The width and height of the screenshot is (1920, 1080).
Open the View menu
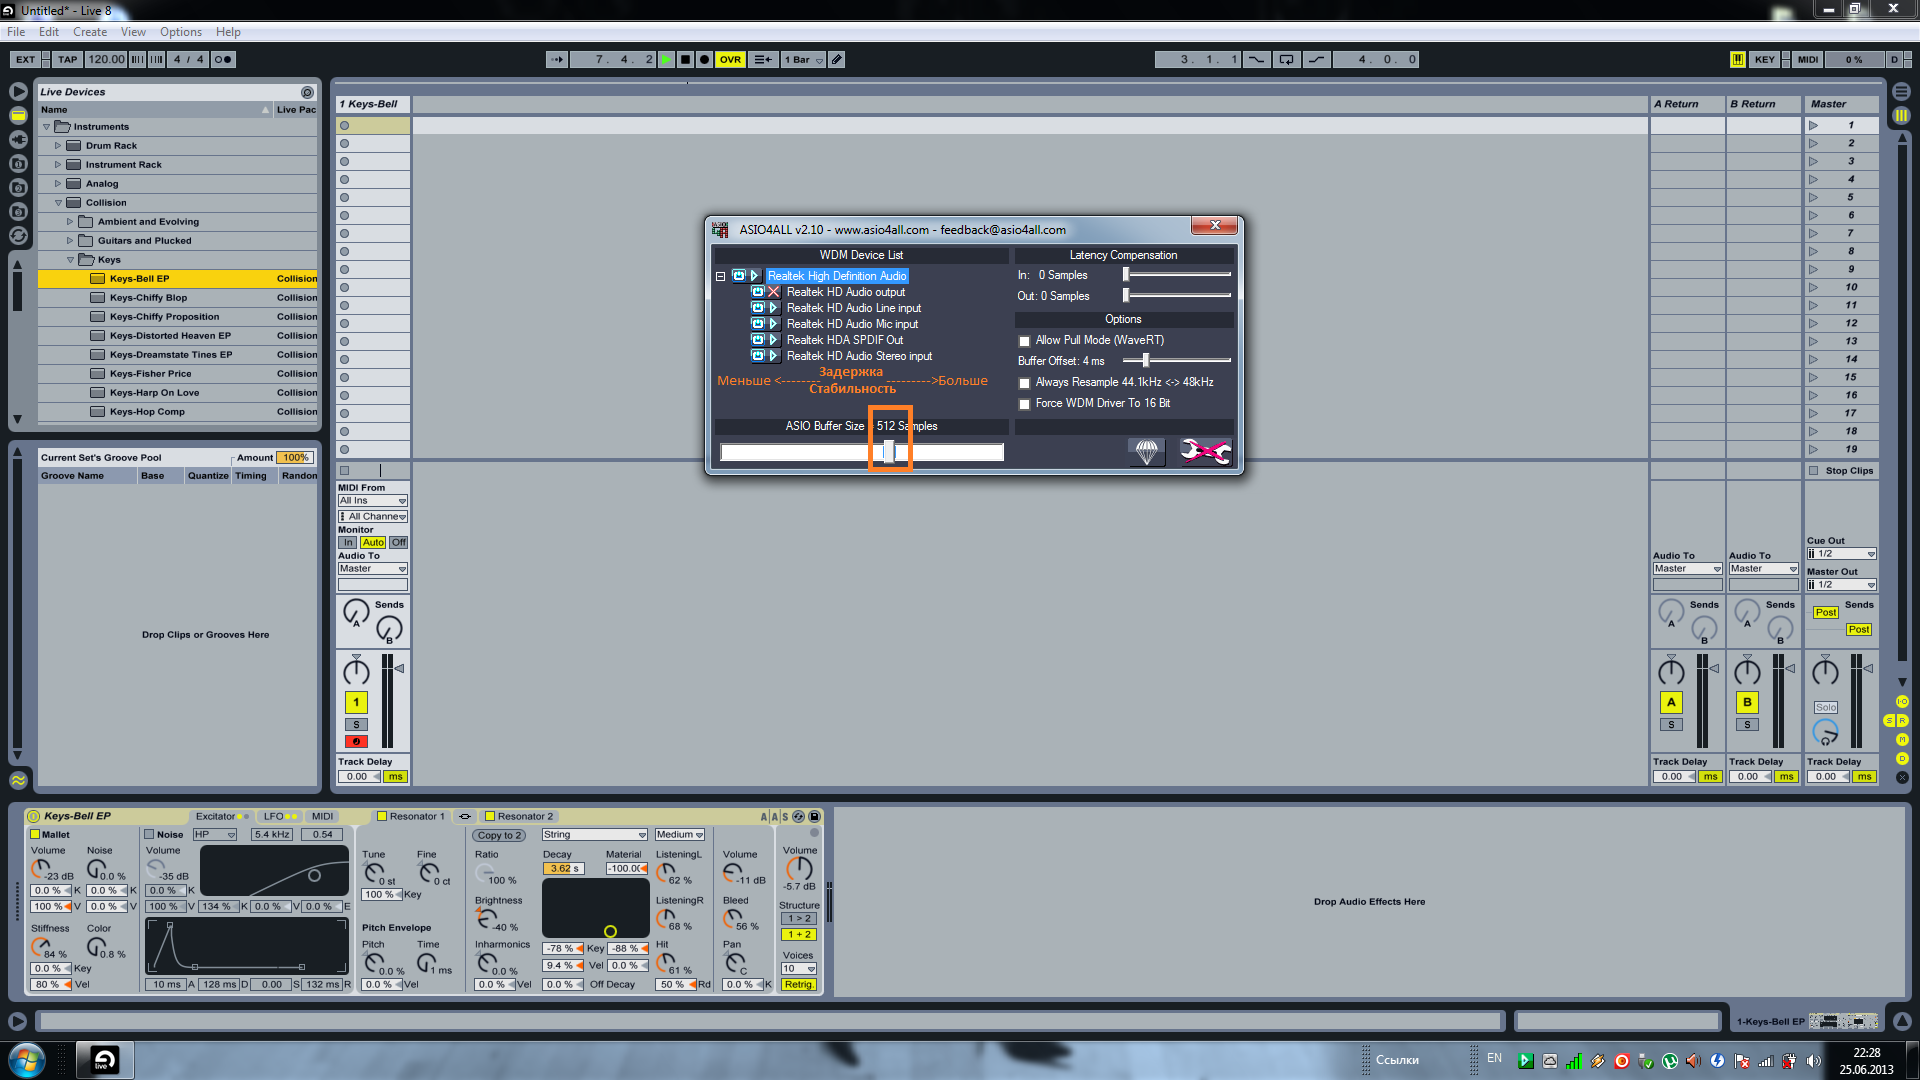pos(133,32)
